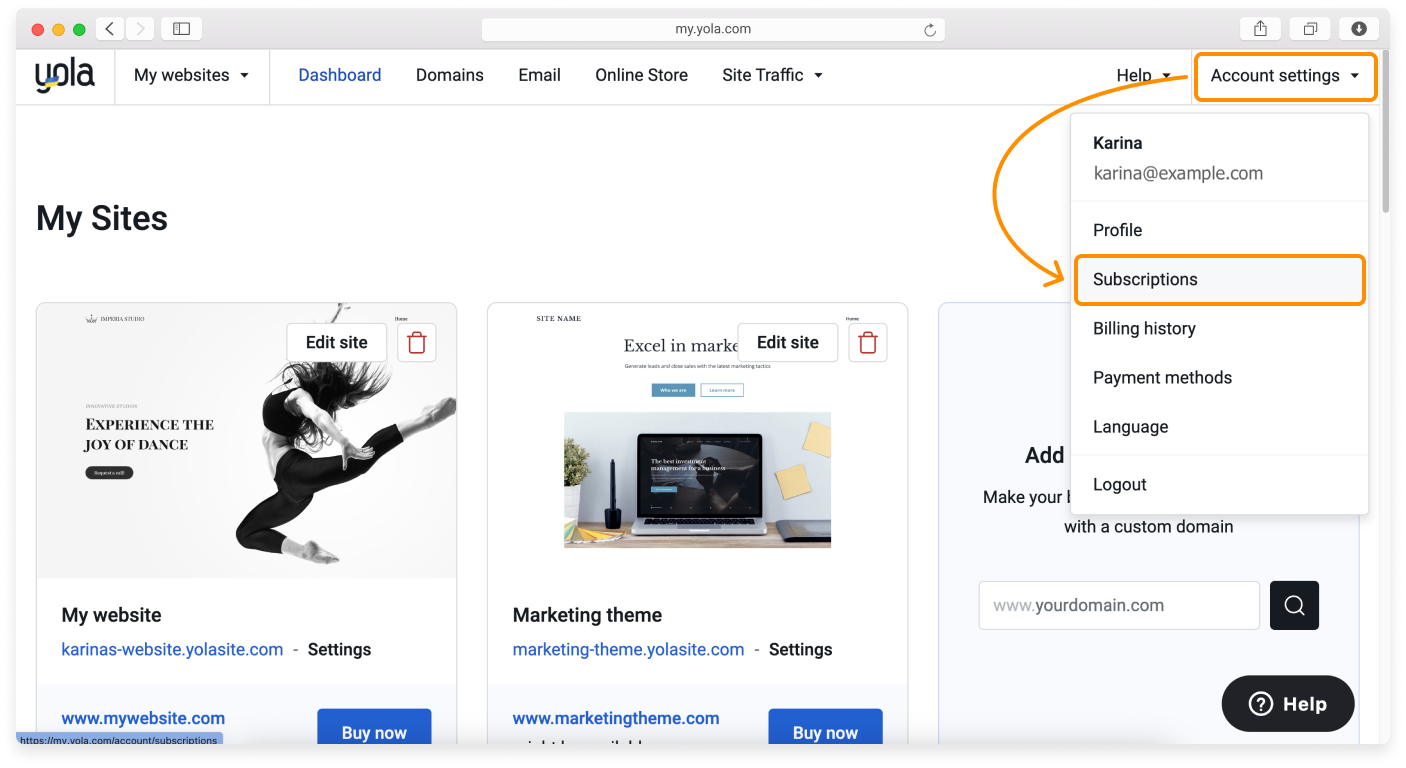Select Subscriptions from the account menu
The image size is (1406, 768).
point(1144,280)
